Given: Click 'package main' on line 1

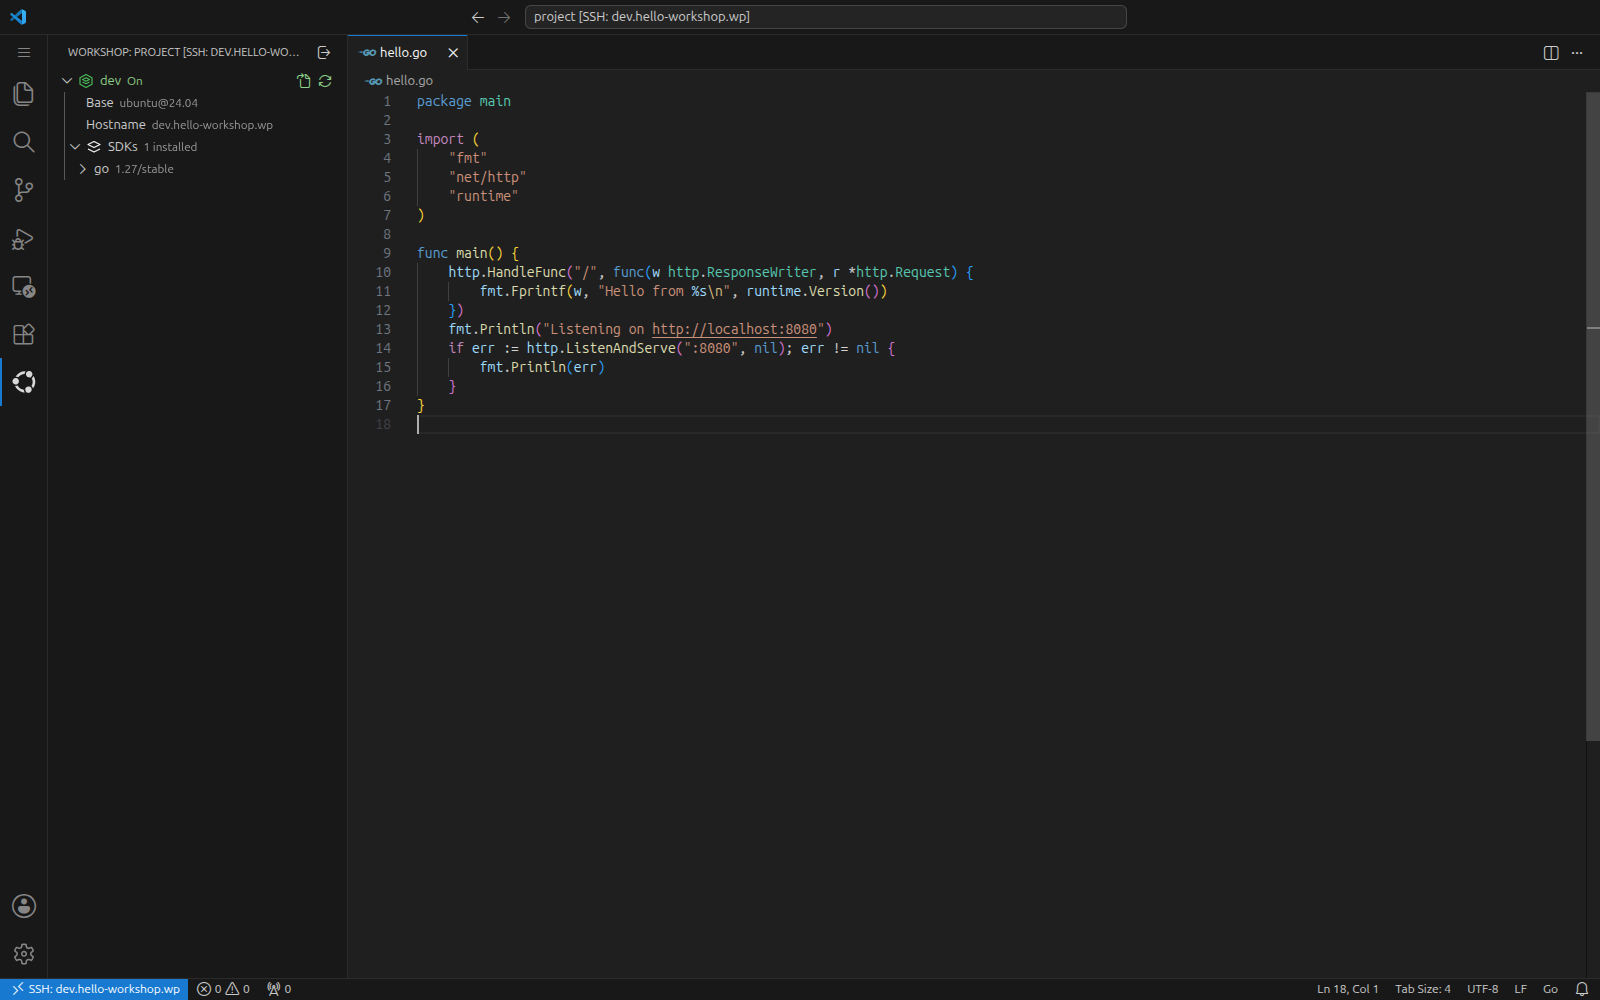Looking at the screenshot, I should tap(464, 101).
